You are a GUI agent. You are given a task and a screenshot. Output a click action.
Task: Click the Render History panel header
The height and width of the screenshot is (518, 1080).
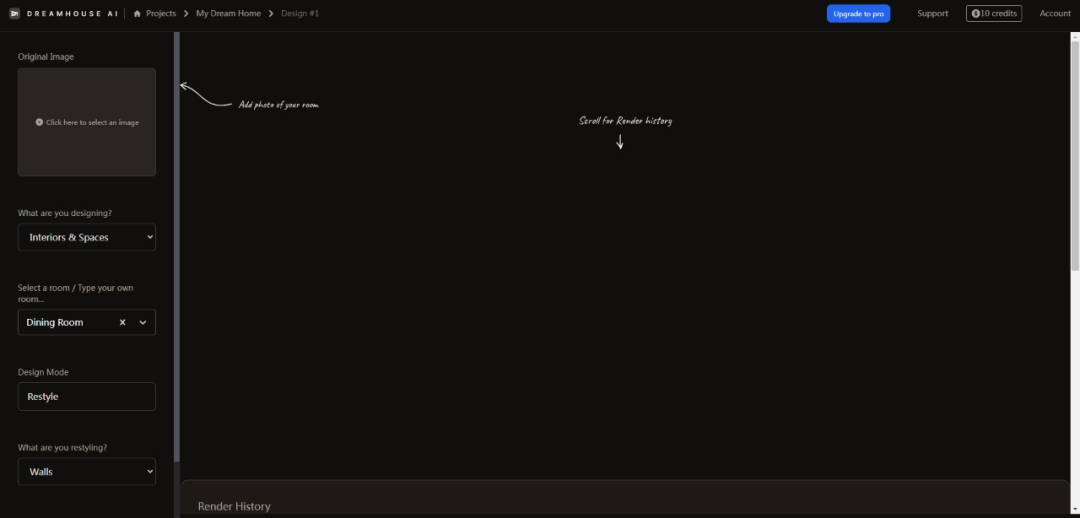tap(234, 506)
